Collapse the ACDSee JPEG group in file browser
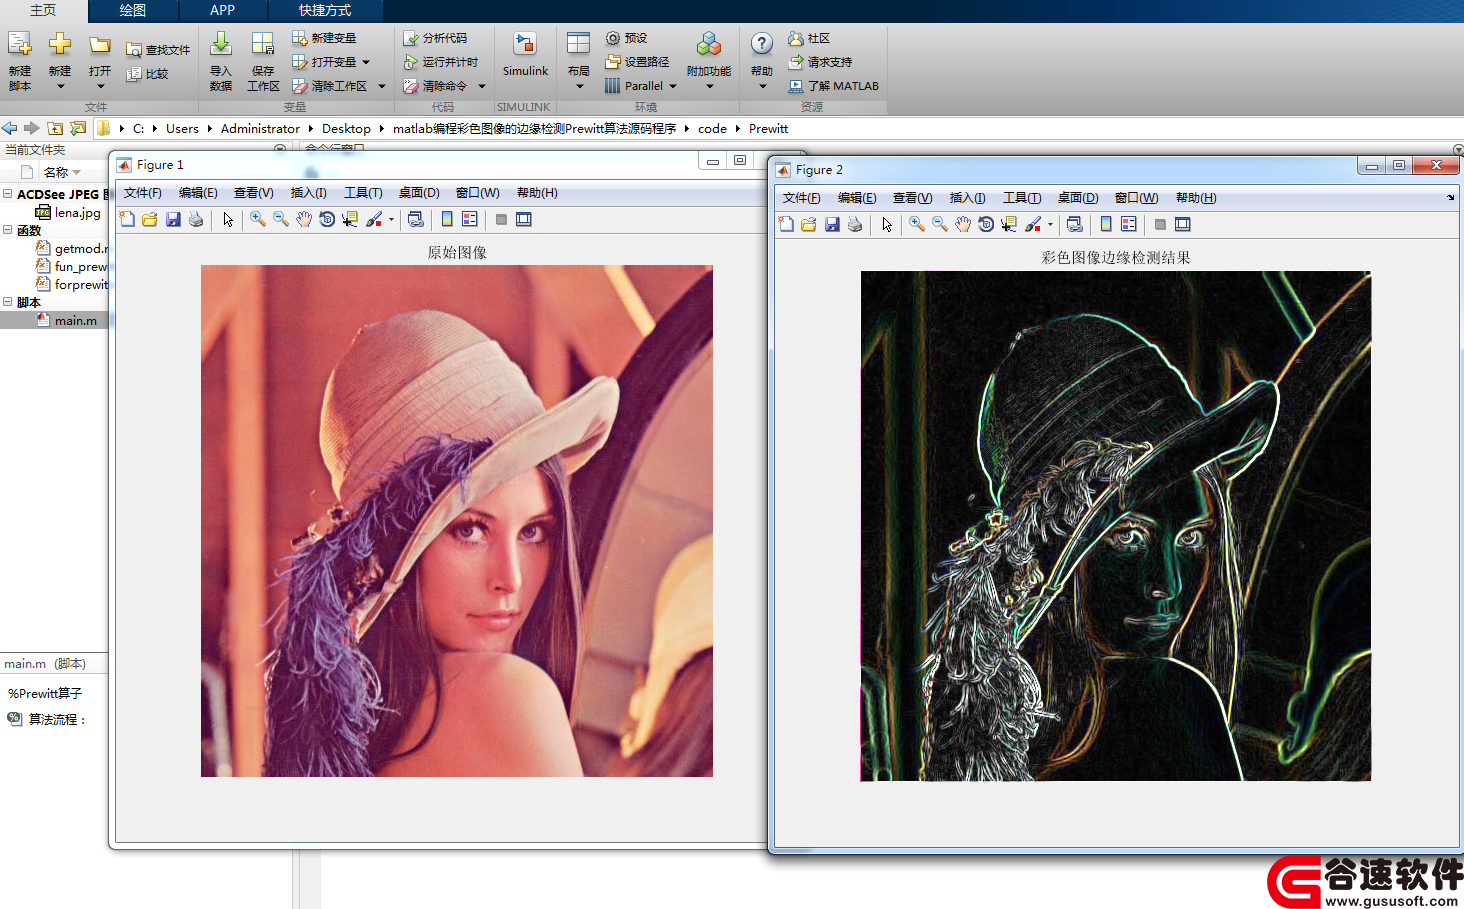The image size is (1464, 909). tap(7, 194)
